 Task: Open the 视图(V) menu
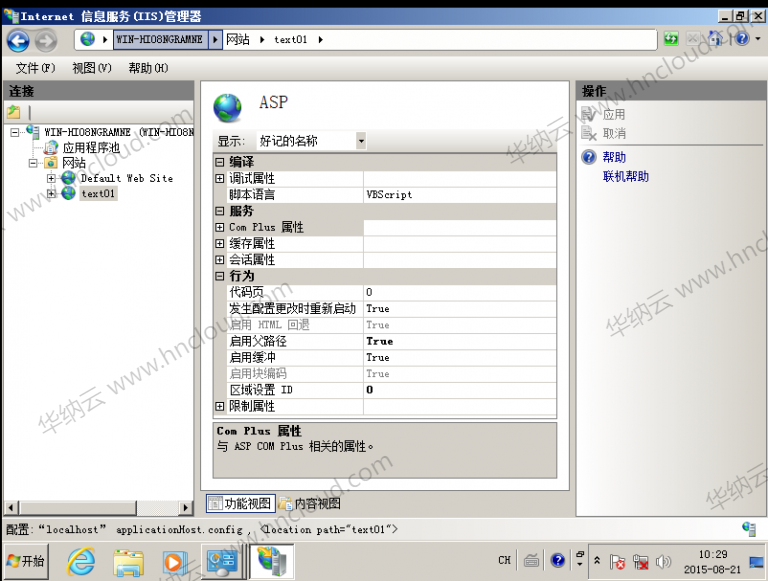(92, 68)
